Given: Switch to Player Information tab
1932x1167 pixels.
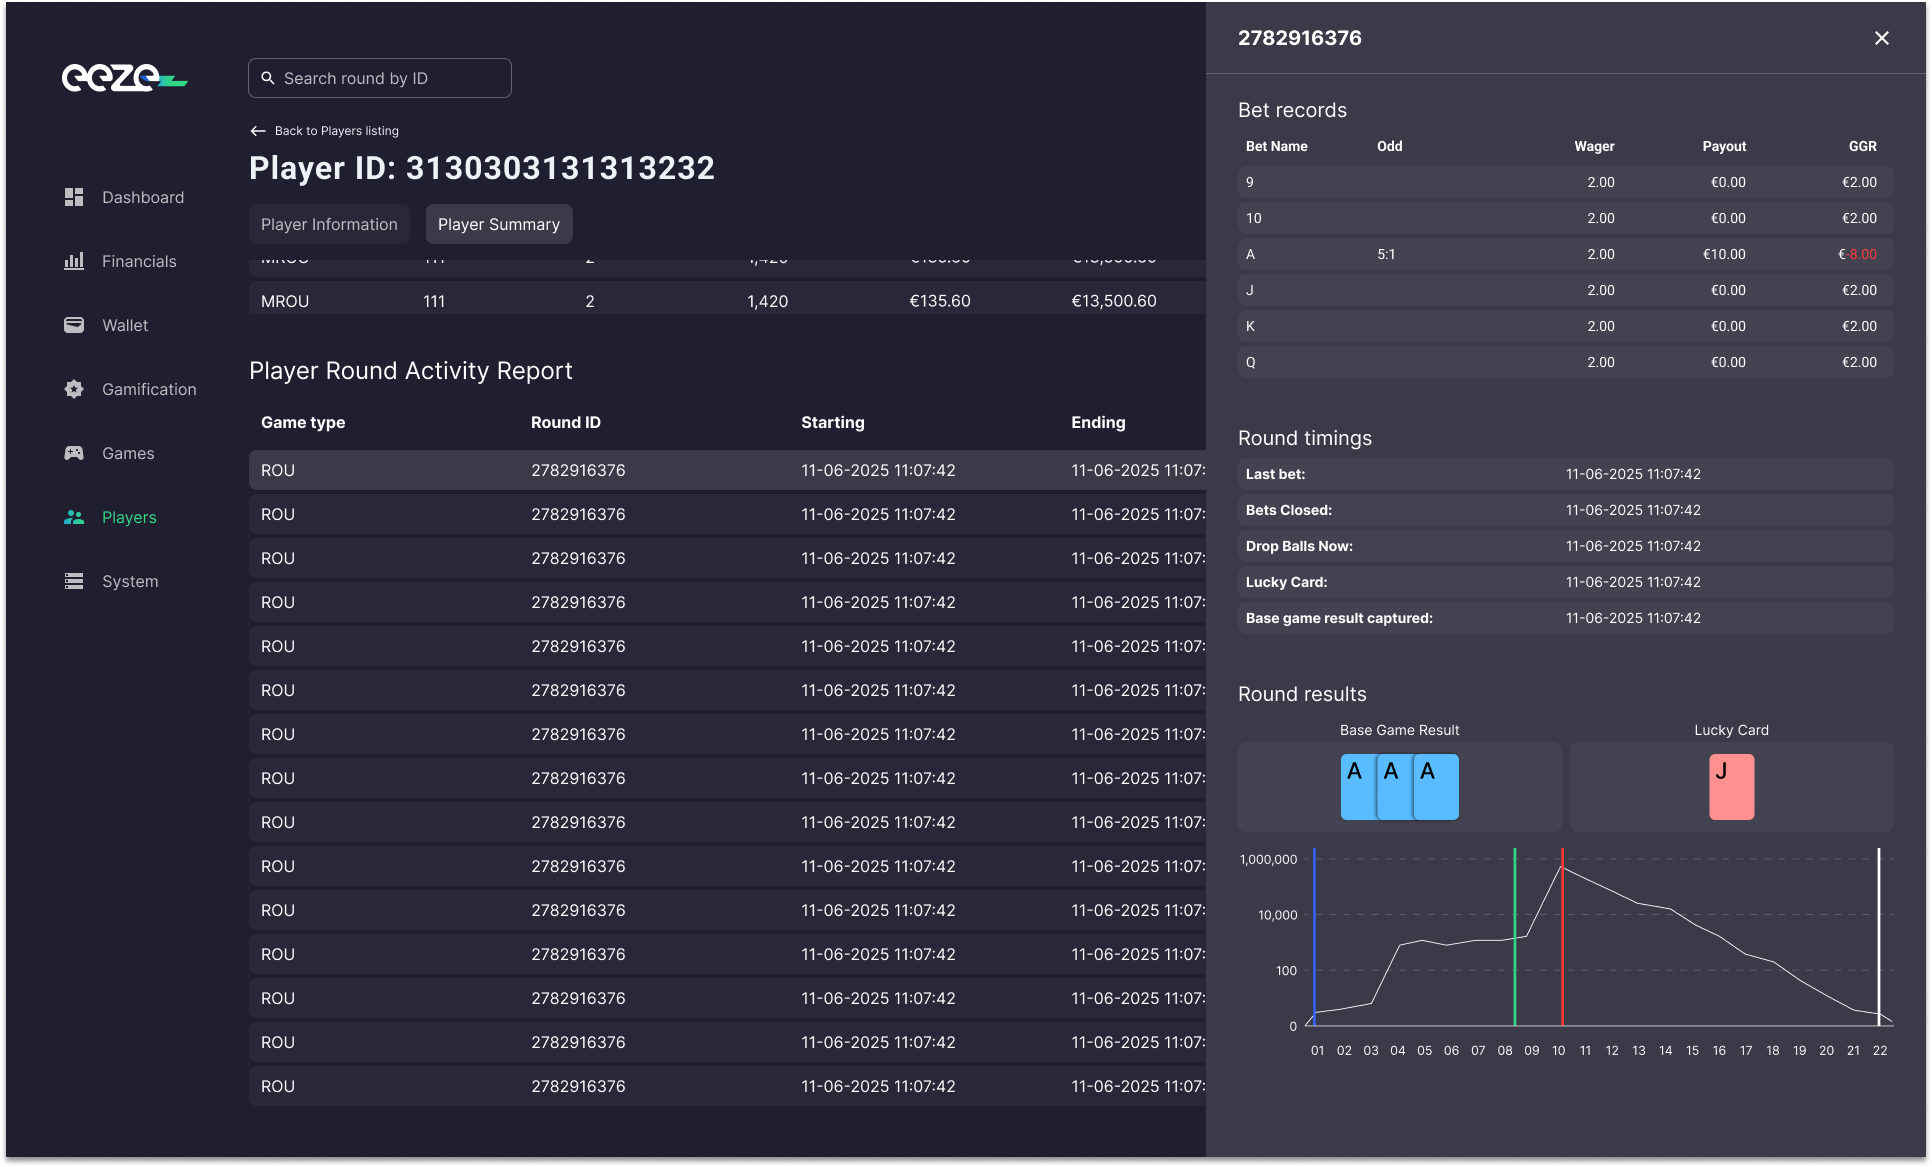Looking at the screenshot, I should (329, 224).
